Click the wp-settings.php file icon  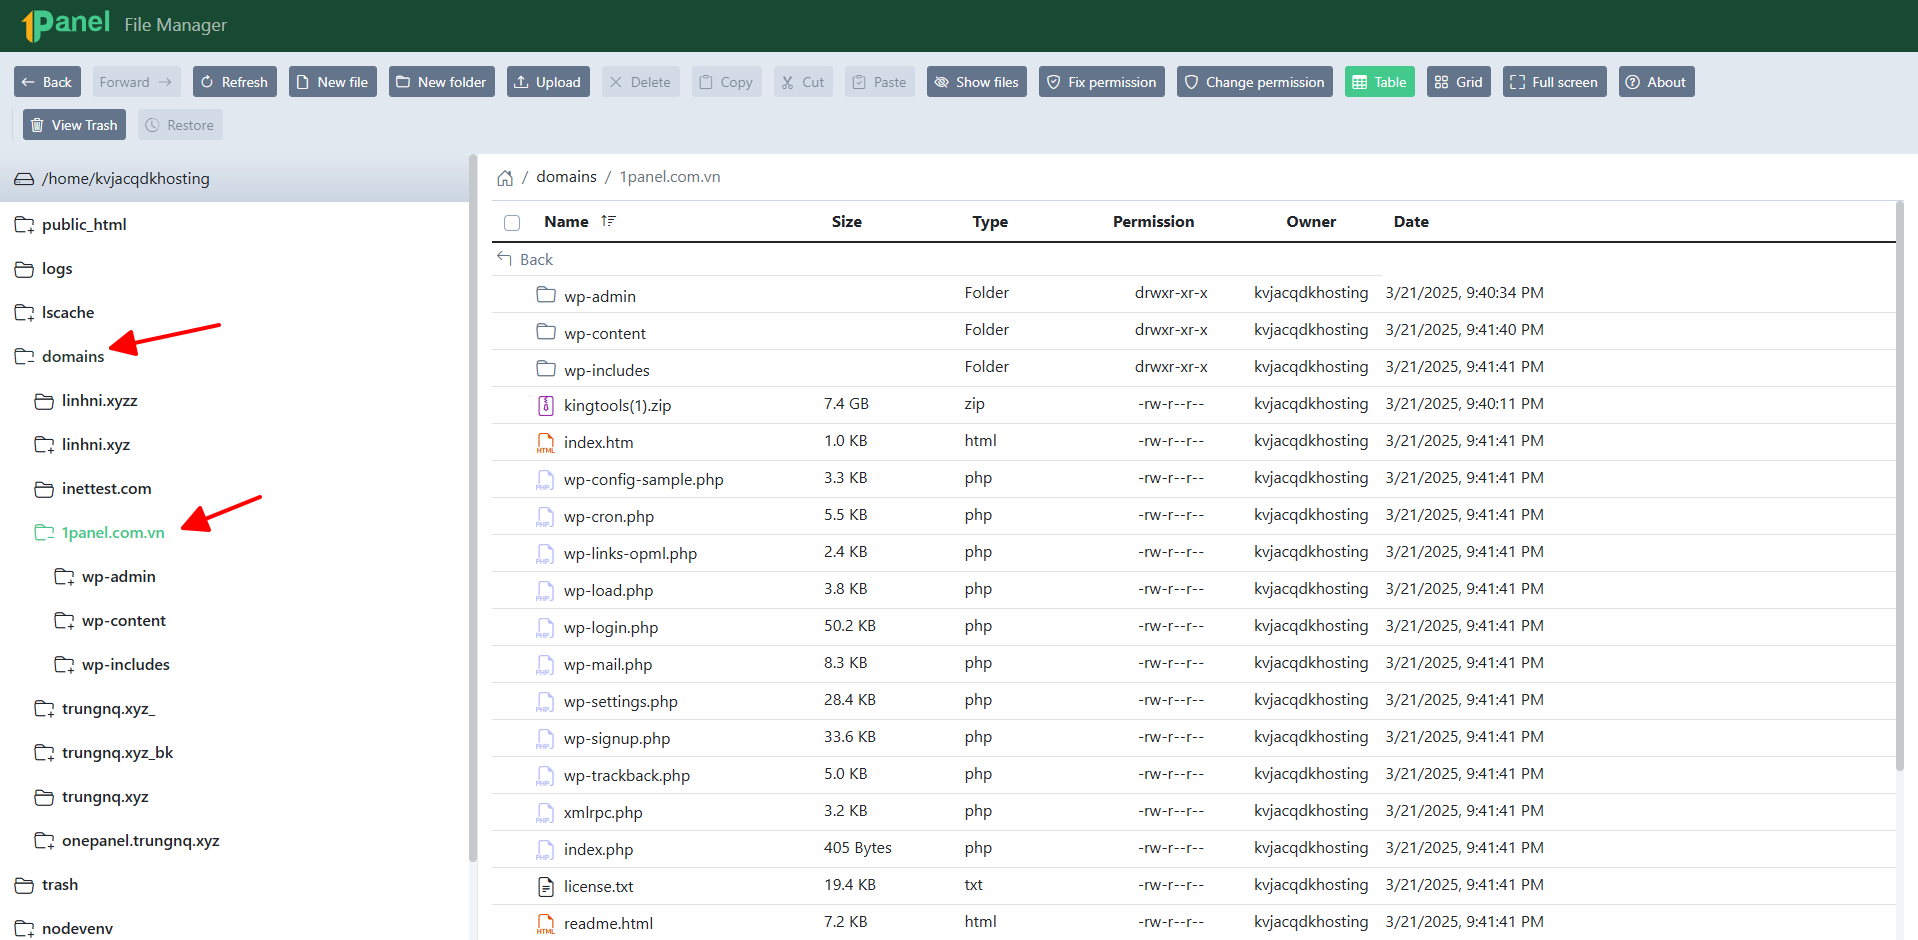[x=546, y=701]
